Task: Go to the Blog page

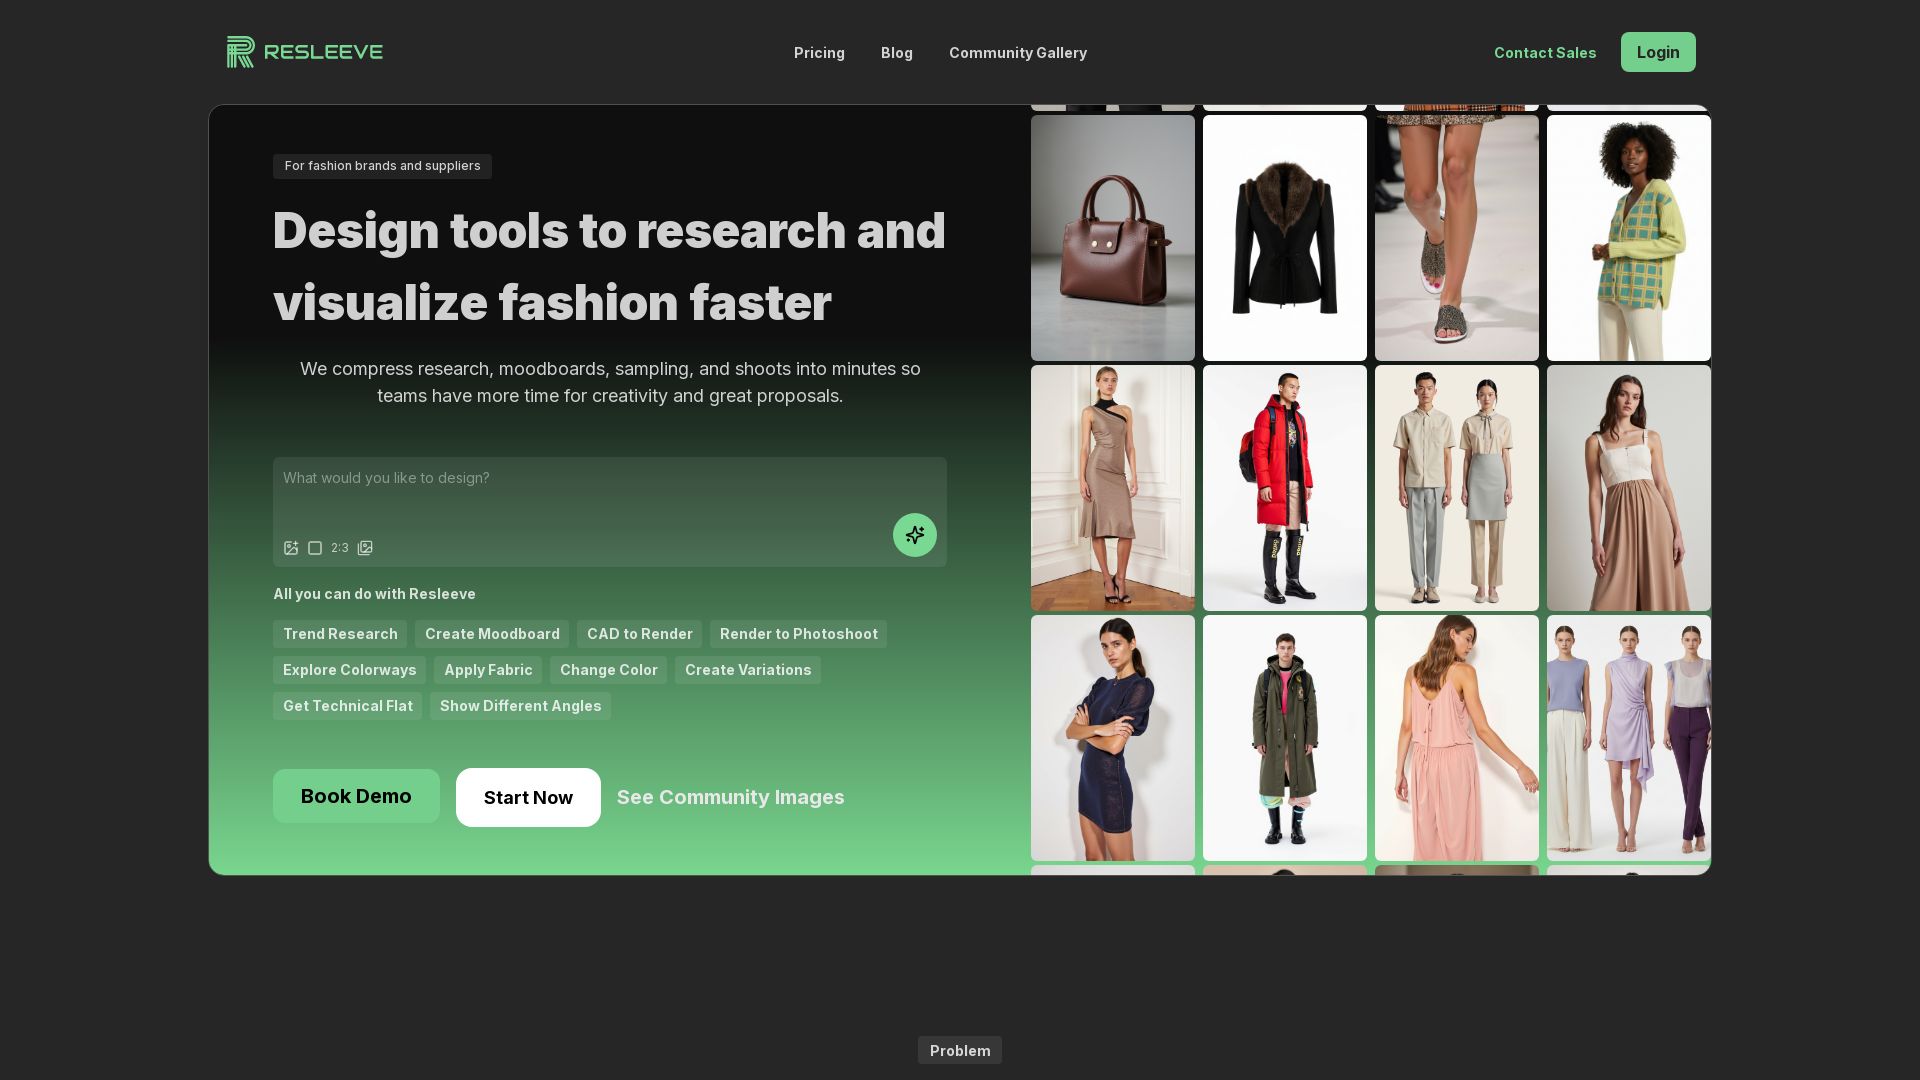Action: [x=896, y=53]
